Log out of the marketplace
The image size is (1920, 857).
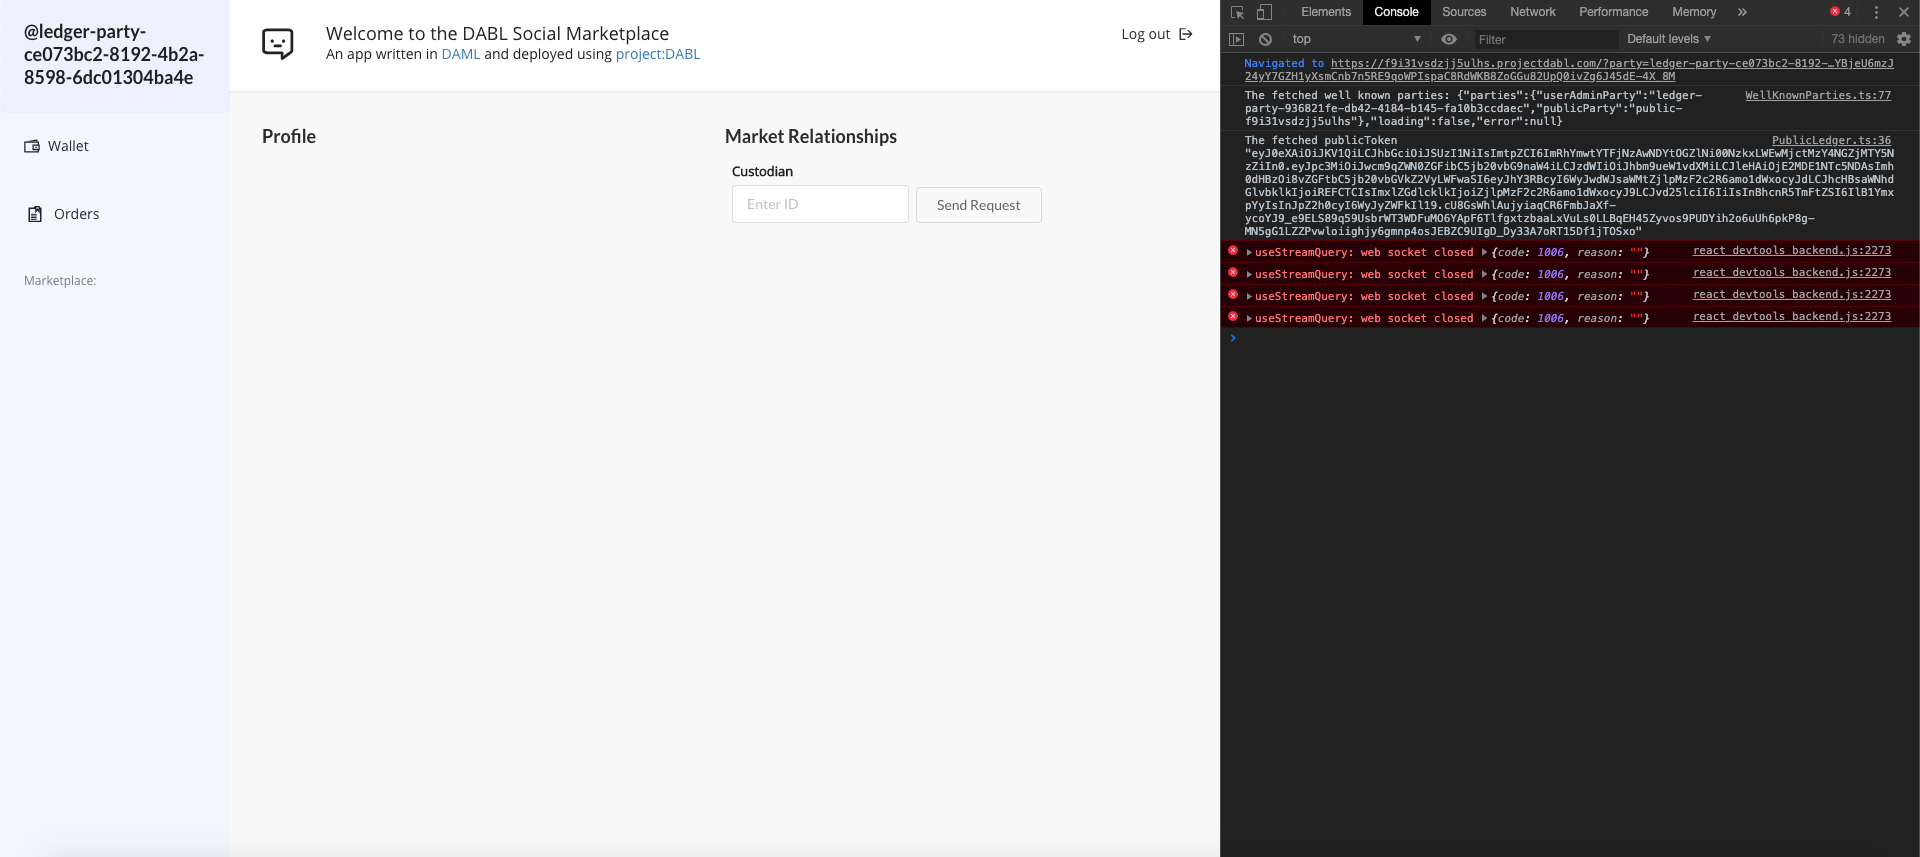pos(1157,34)
